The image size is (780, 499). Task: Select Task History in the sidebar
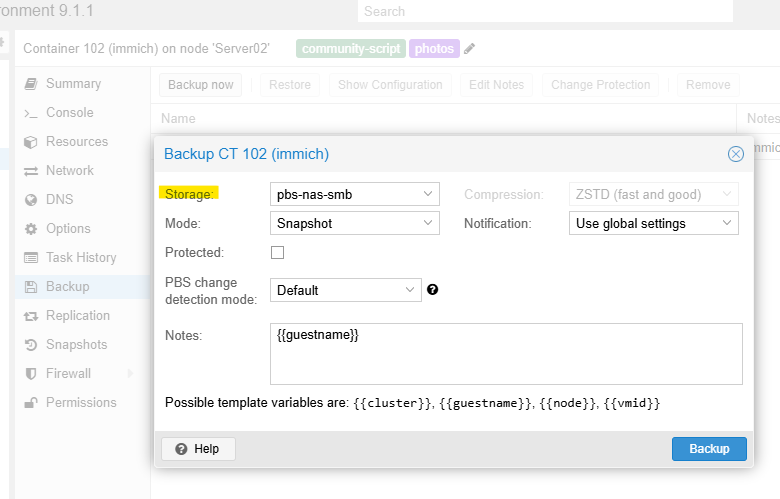[x=81, y=258]
